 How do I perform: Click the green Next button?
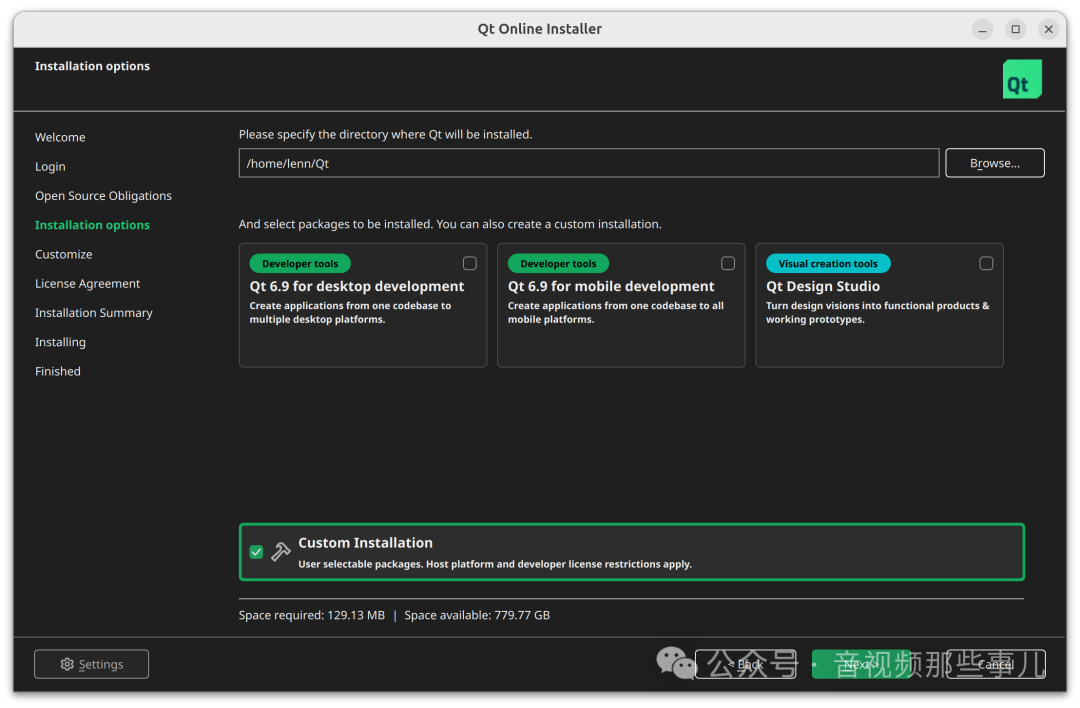click(x=861, y=664)
